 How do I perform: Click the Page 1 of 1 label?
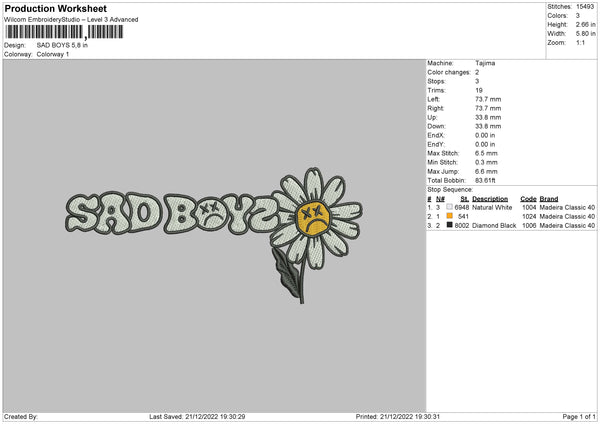pos(579,416)
